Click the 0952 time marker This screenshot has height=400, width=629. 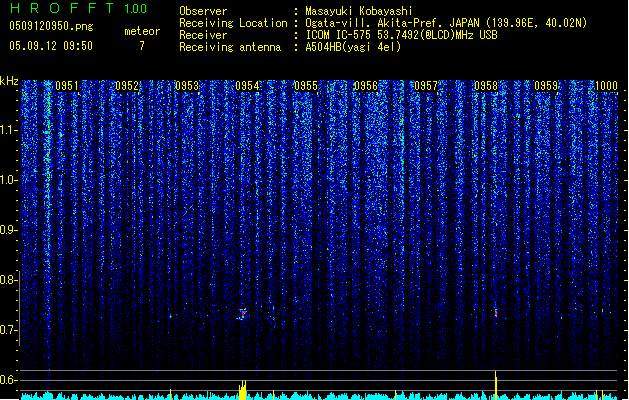(127, 86)
